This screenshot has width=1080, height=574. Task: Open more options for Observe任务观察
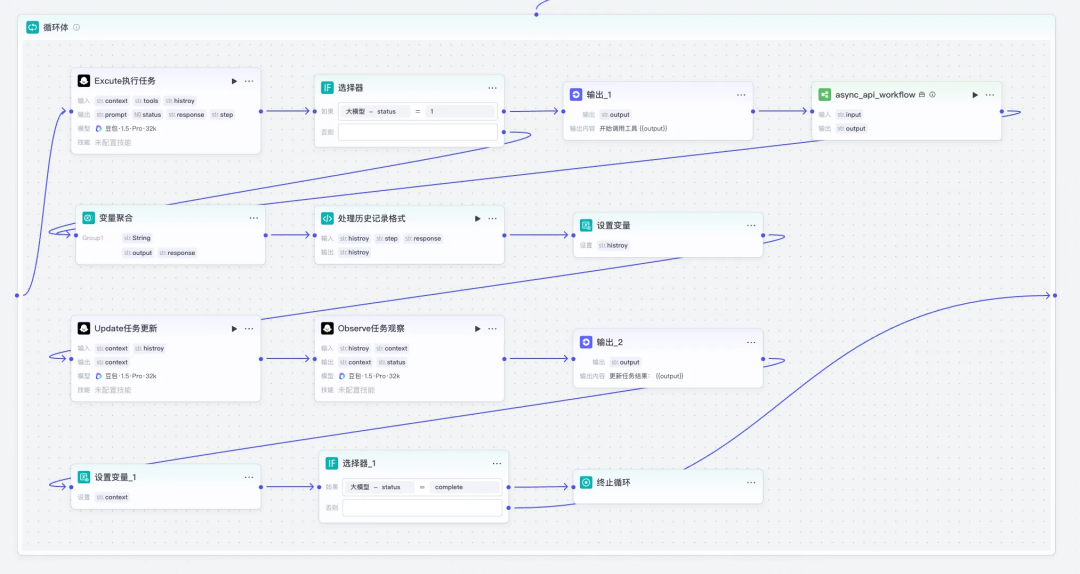492,329
